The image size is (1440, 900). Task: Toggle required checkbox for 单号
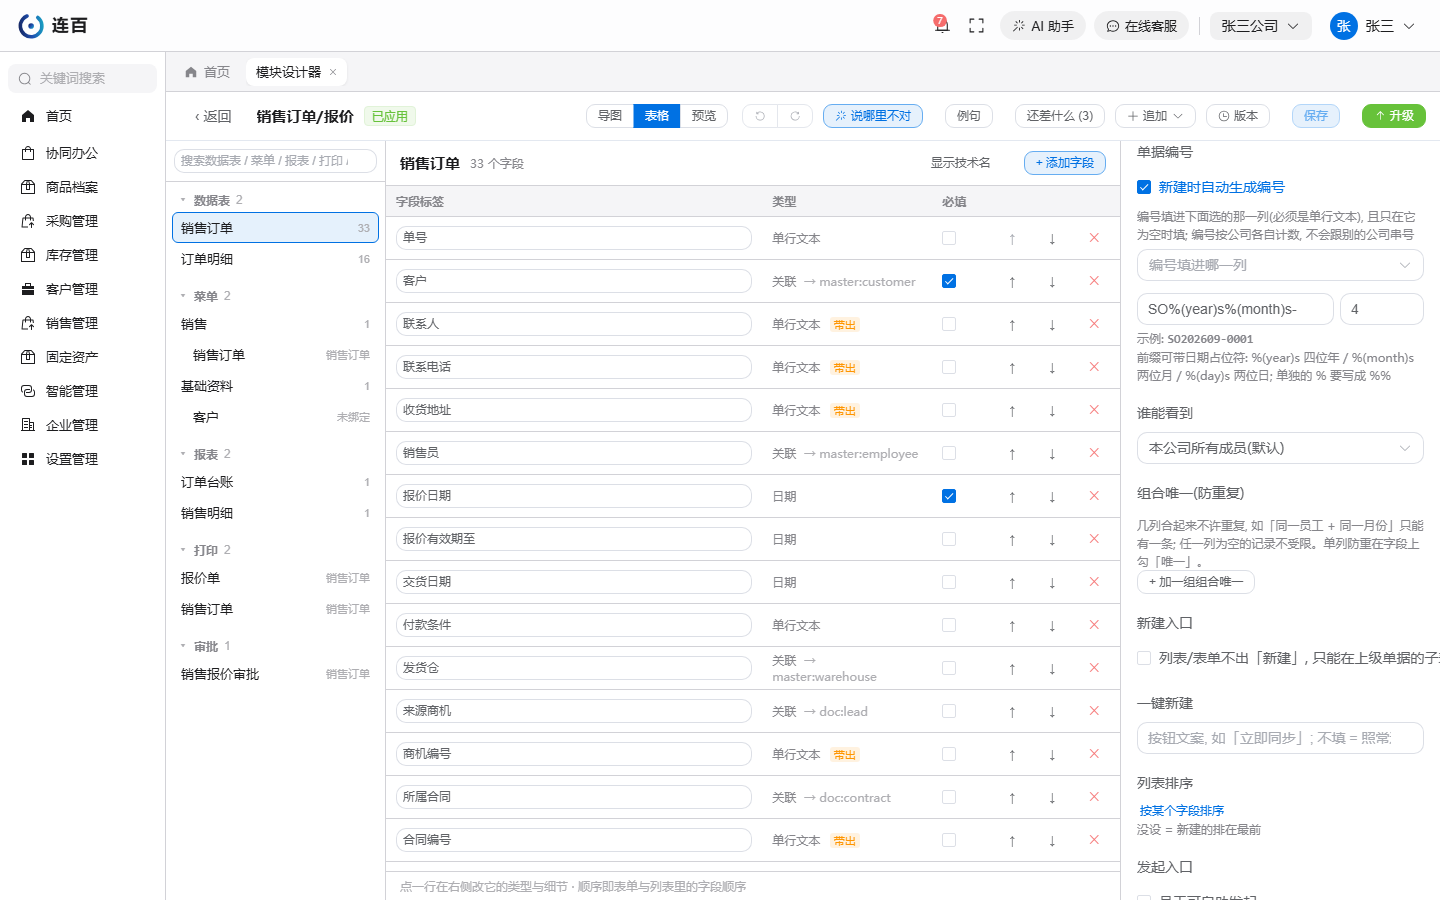949,238
